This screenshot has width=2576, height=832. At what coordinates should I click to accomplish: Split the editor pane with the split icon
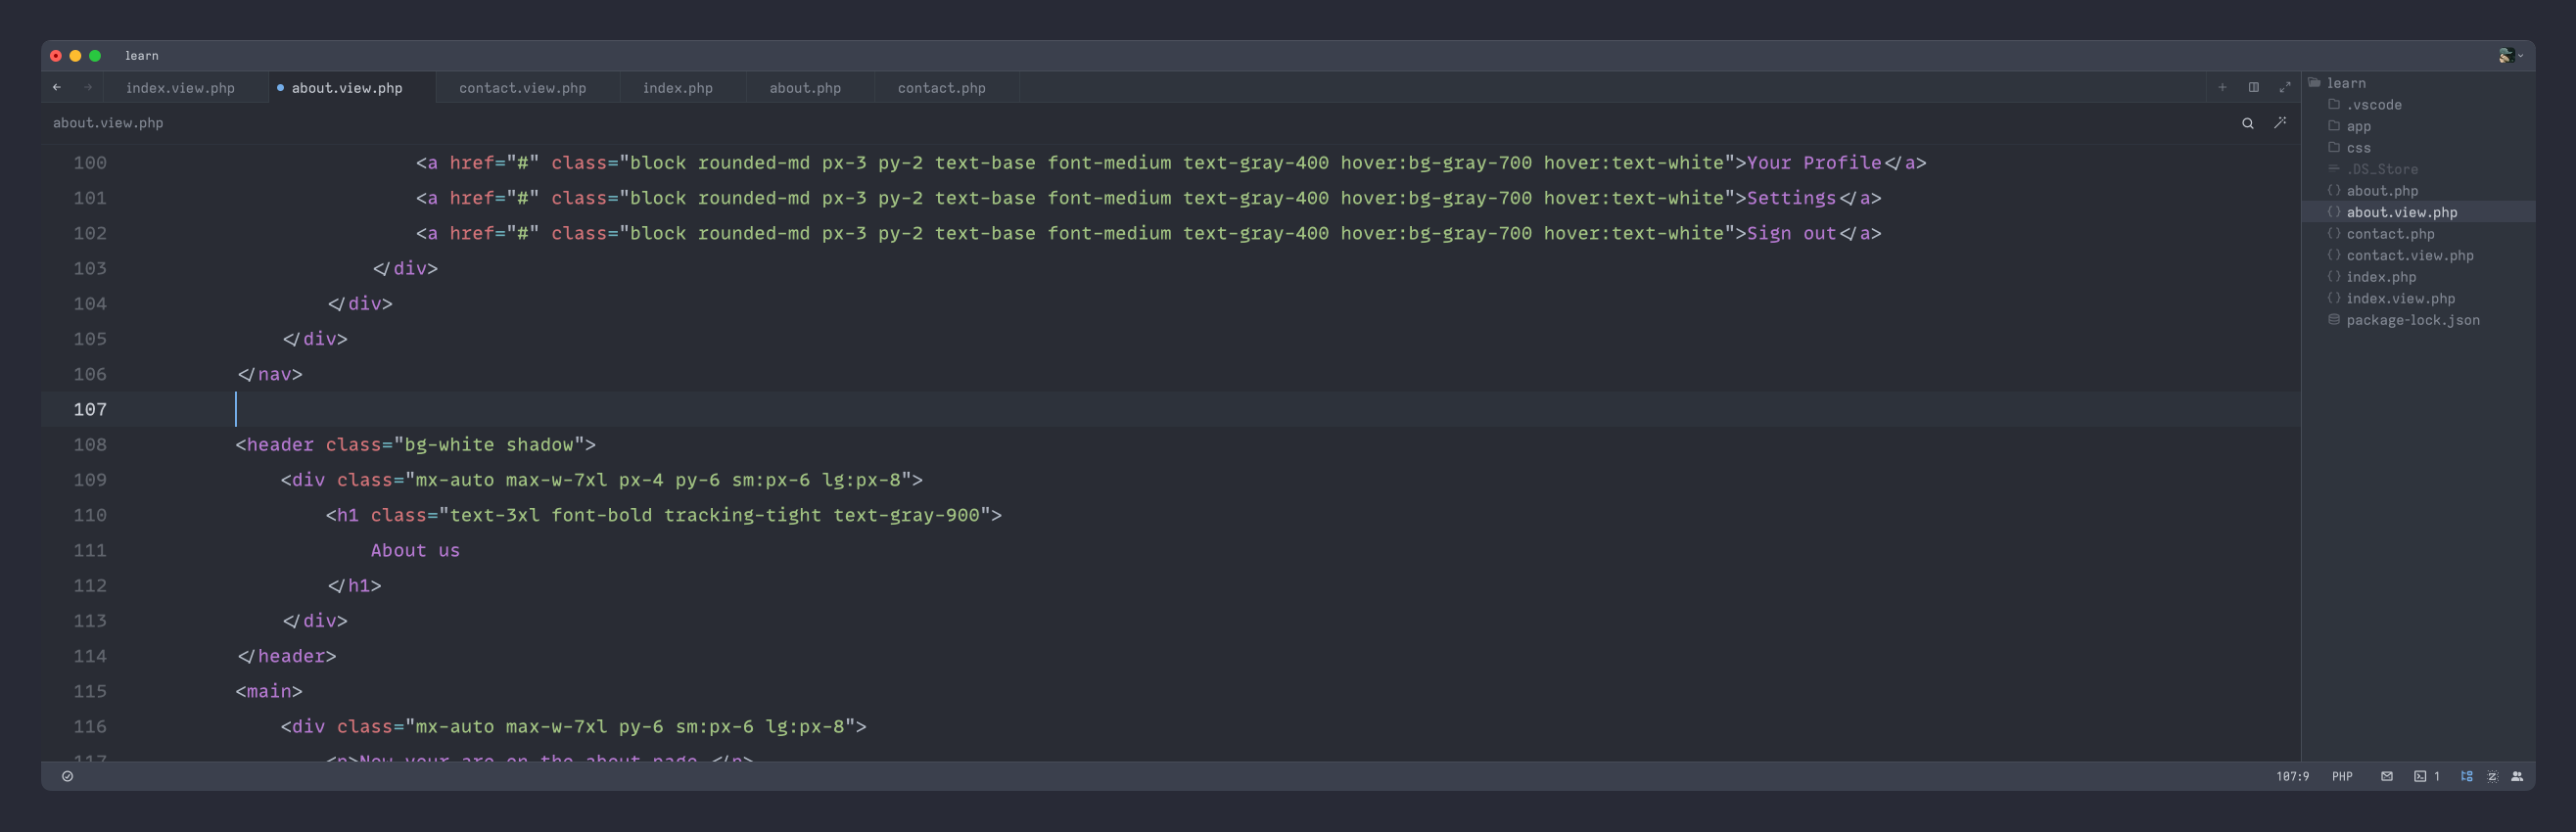point(2253,87)
